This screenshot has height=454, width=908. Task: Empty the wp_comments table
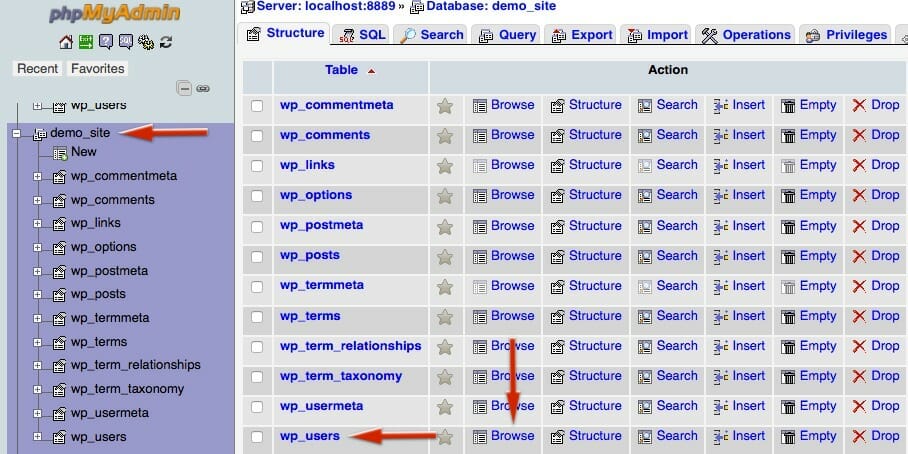point(808,135)
